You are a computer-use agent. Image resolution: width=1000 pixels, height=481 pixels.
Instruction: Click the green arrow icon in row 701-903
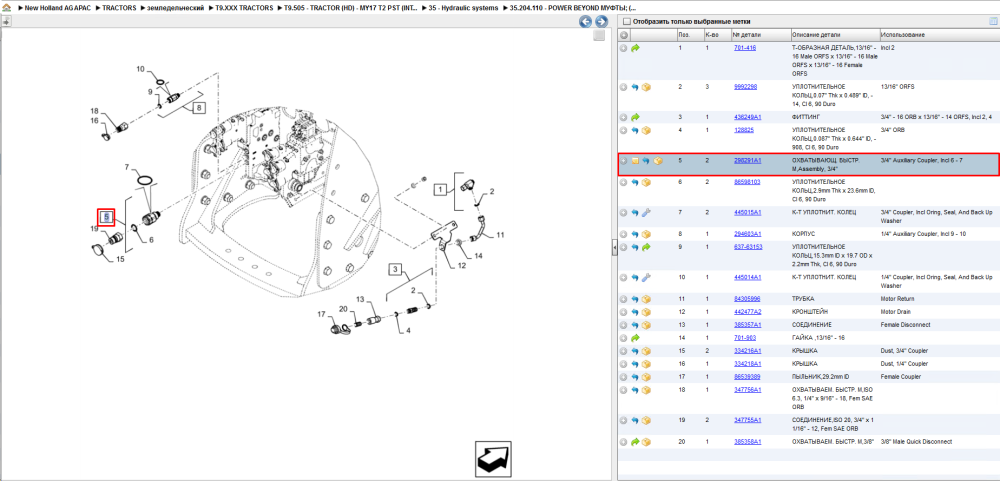pos(635,338)
